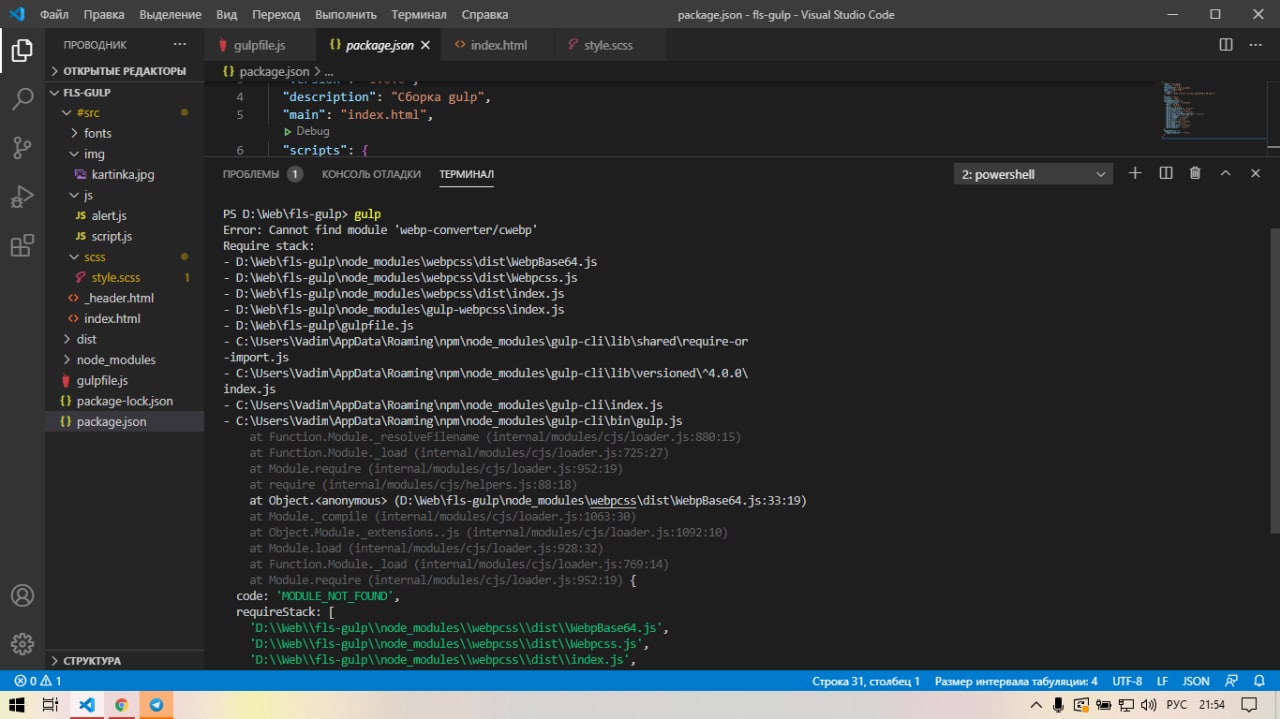Click the Explorer panel more actions ellipsis
1280x719 pixels.
[180, 45]
